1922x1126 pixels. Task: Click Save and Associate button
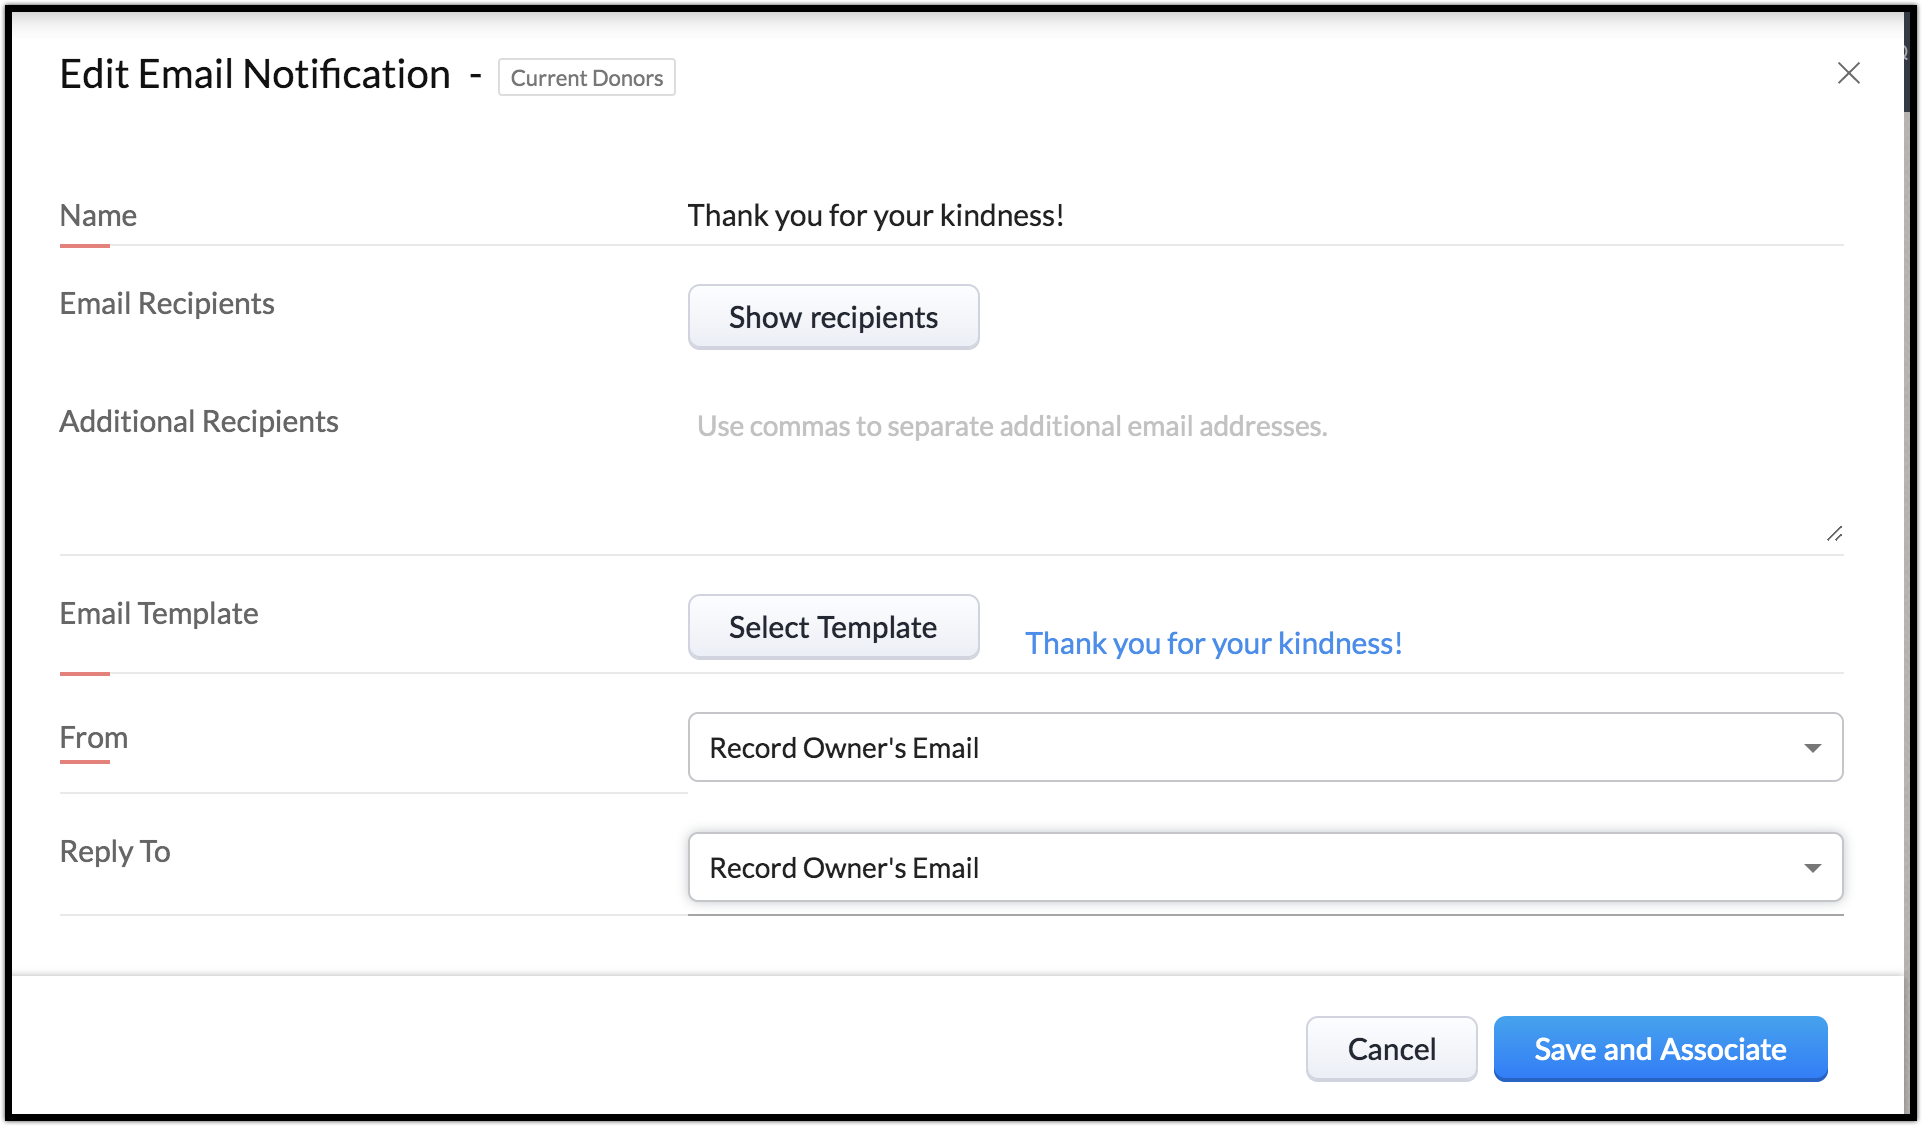(1660, 1049)
